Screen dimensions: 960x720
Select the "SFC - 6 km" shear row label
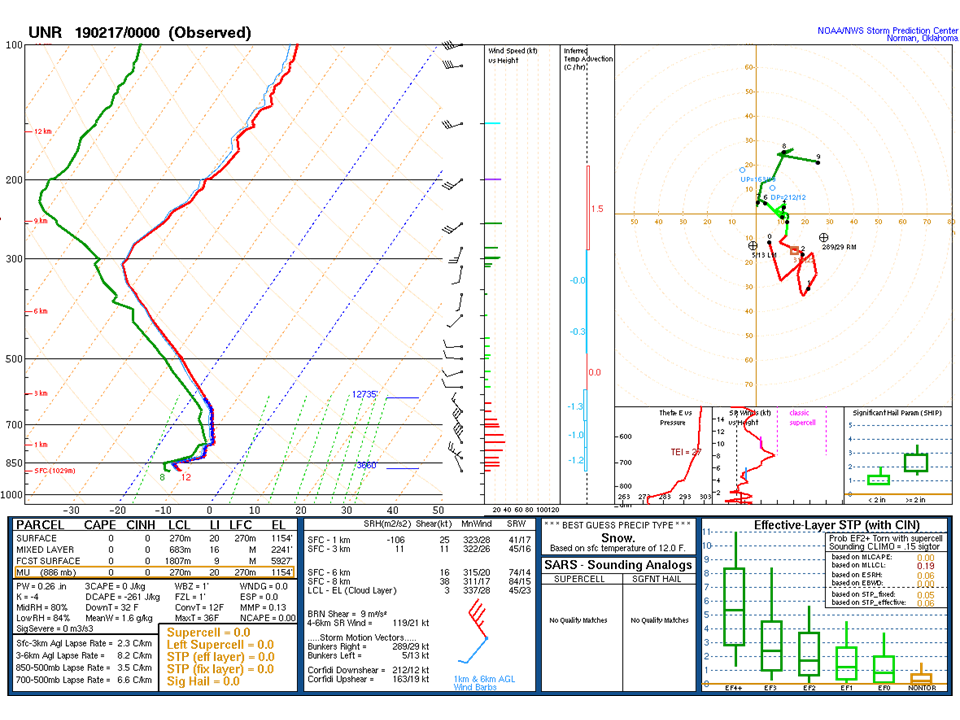pyautogui.click(x=329, y=572)
